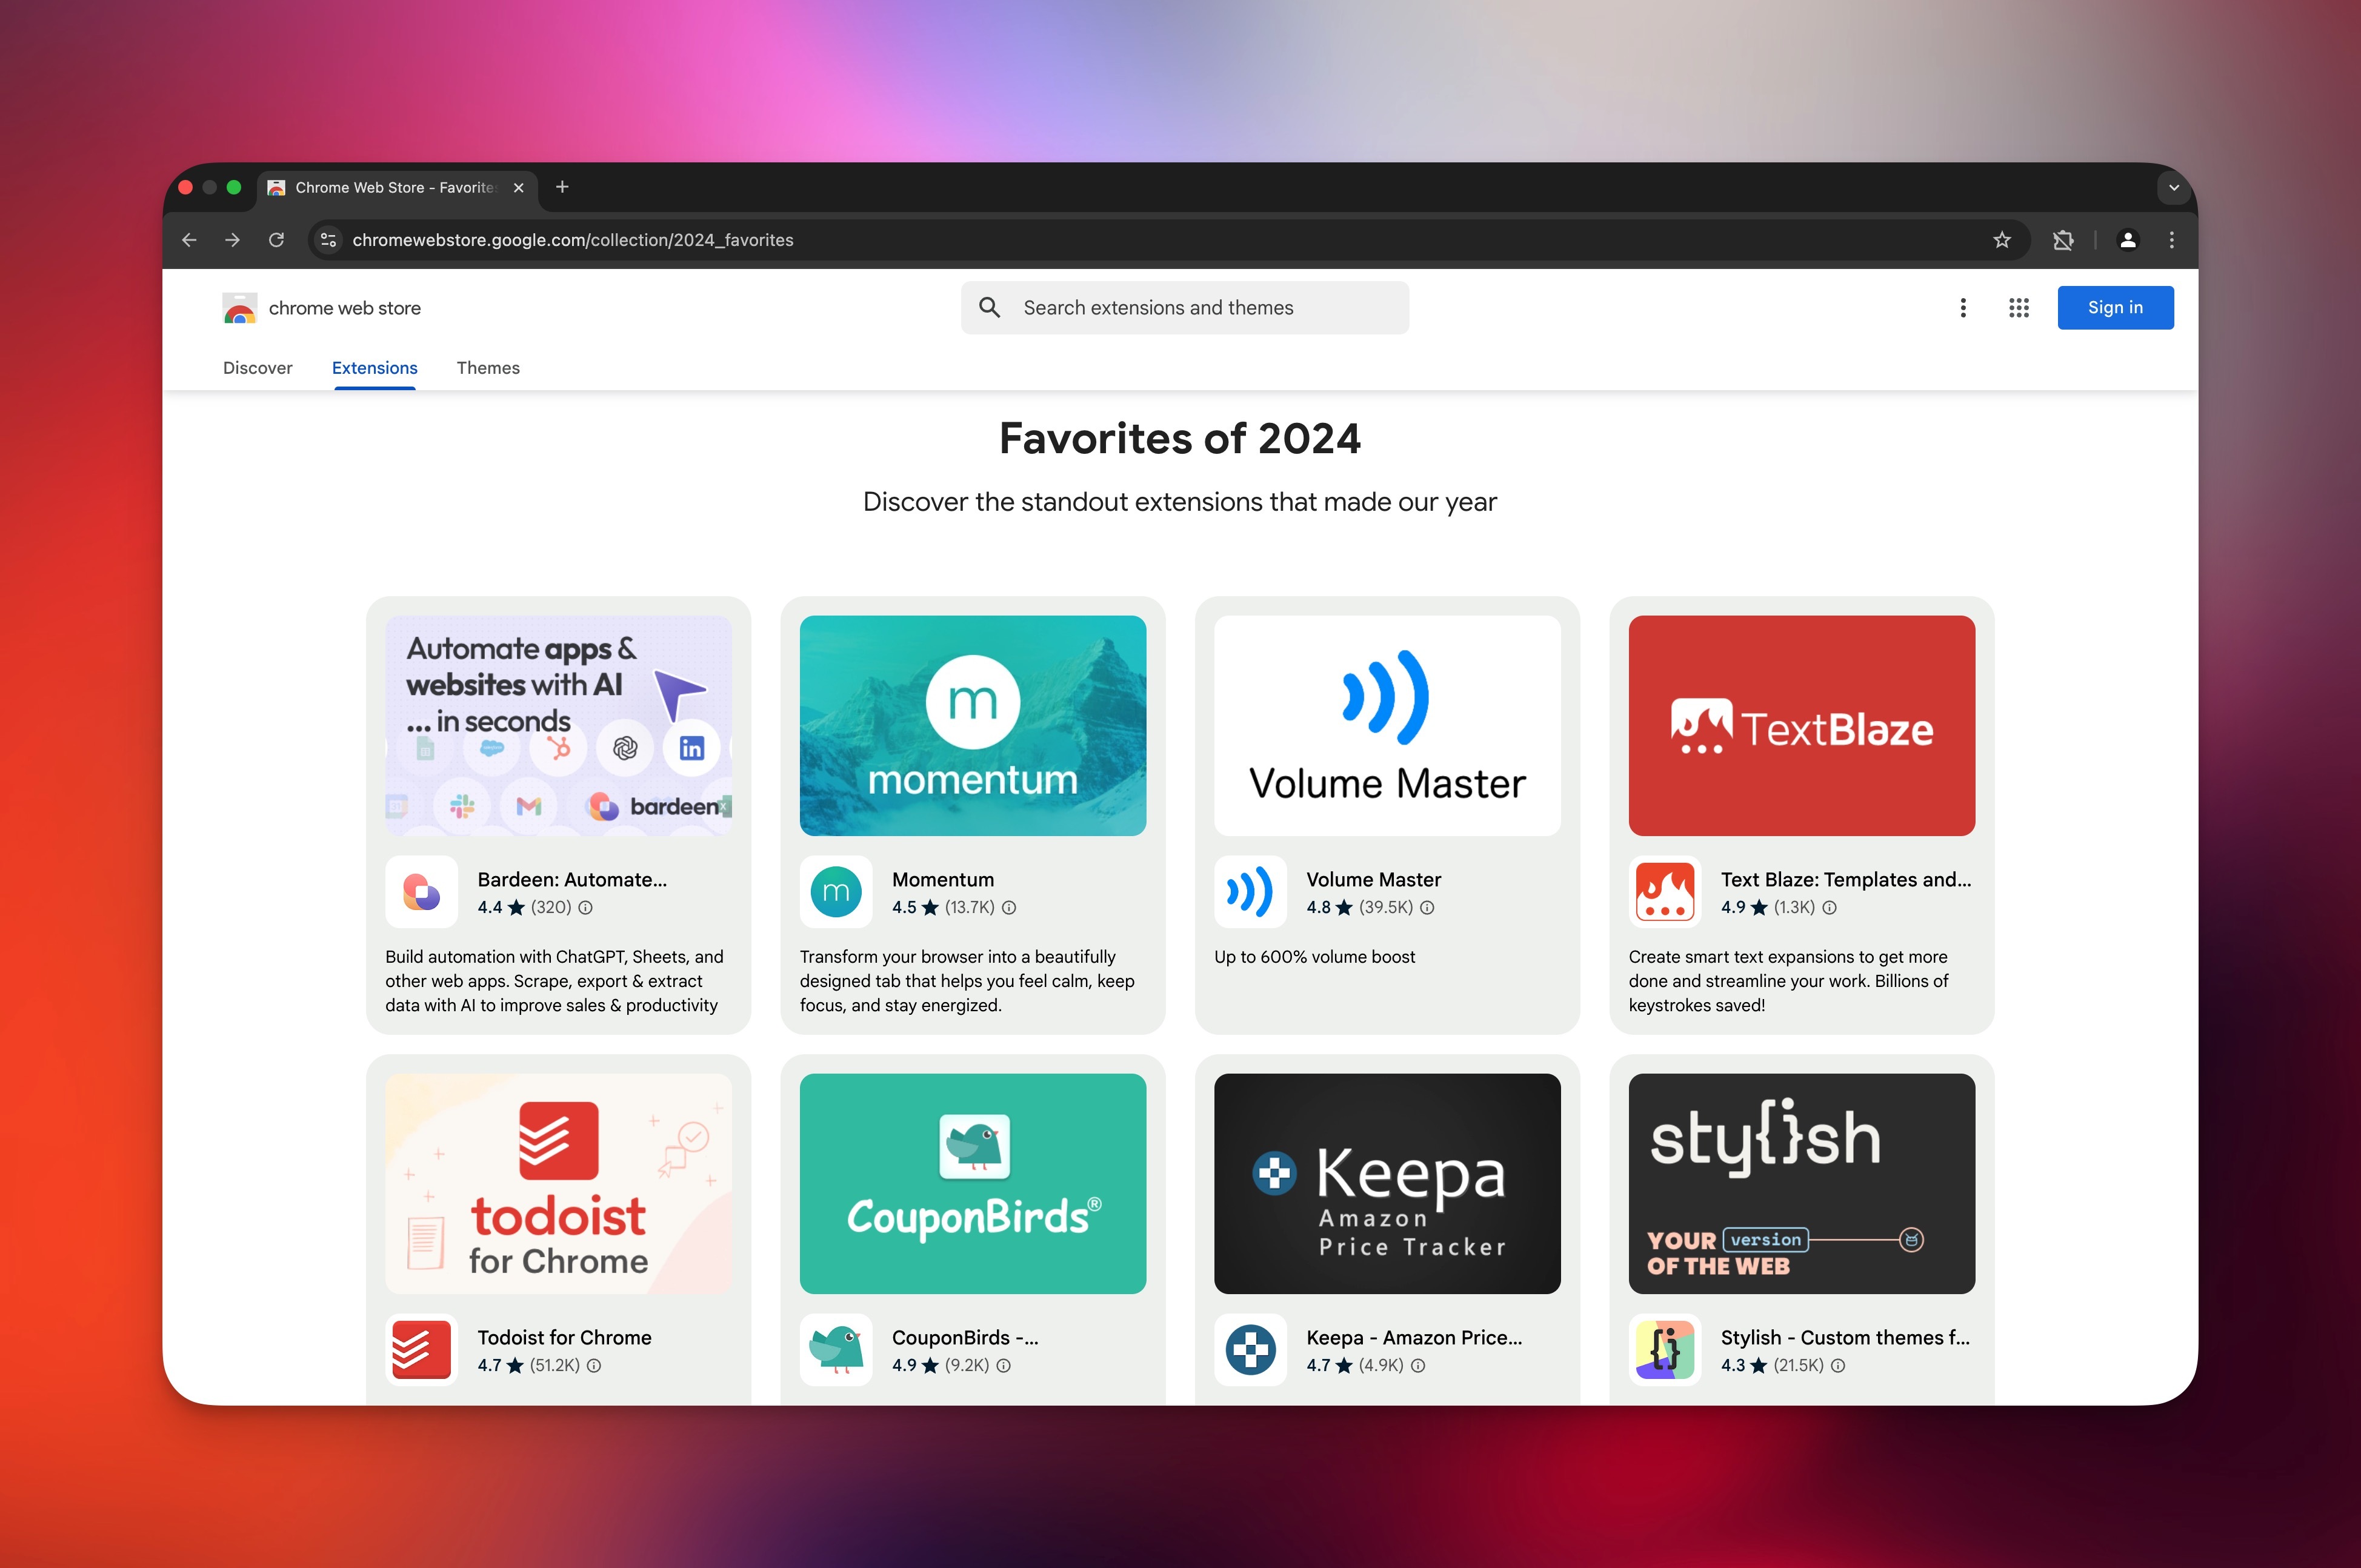The width and height of the screenshot is (2361, 1568).
Task: Open the Bardeen promo image
Action: [x=559, y=726]
